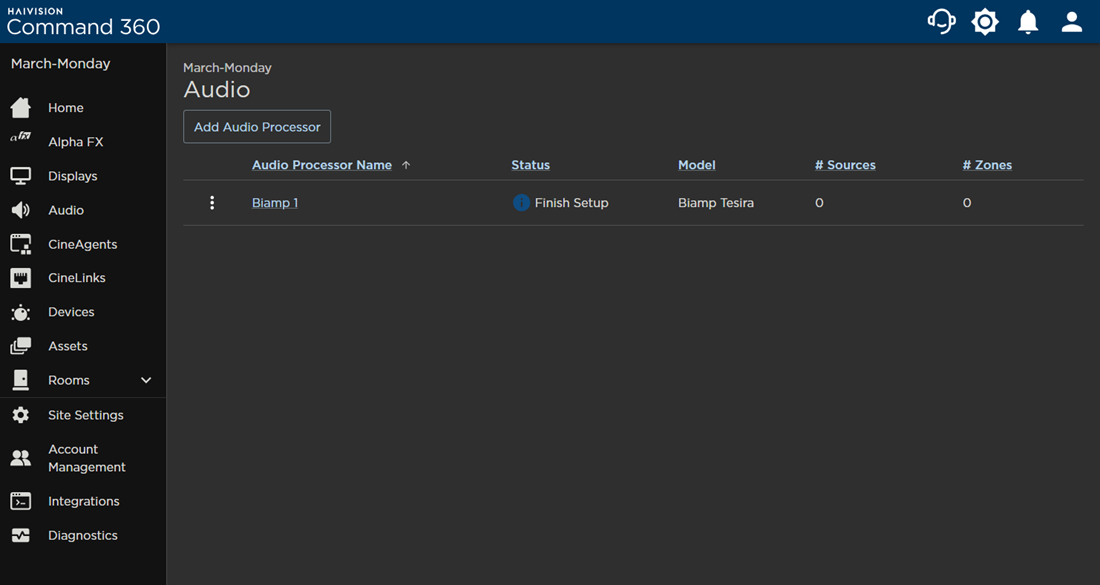
Task: Click the Displays monitor icon
Action: pyautogui.click(x=20, y=176)
